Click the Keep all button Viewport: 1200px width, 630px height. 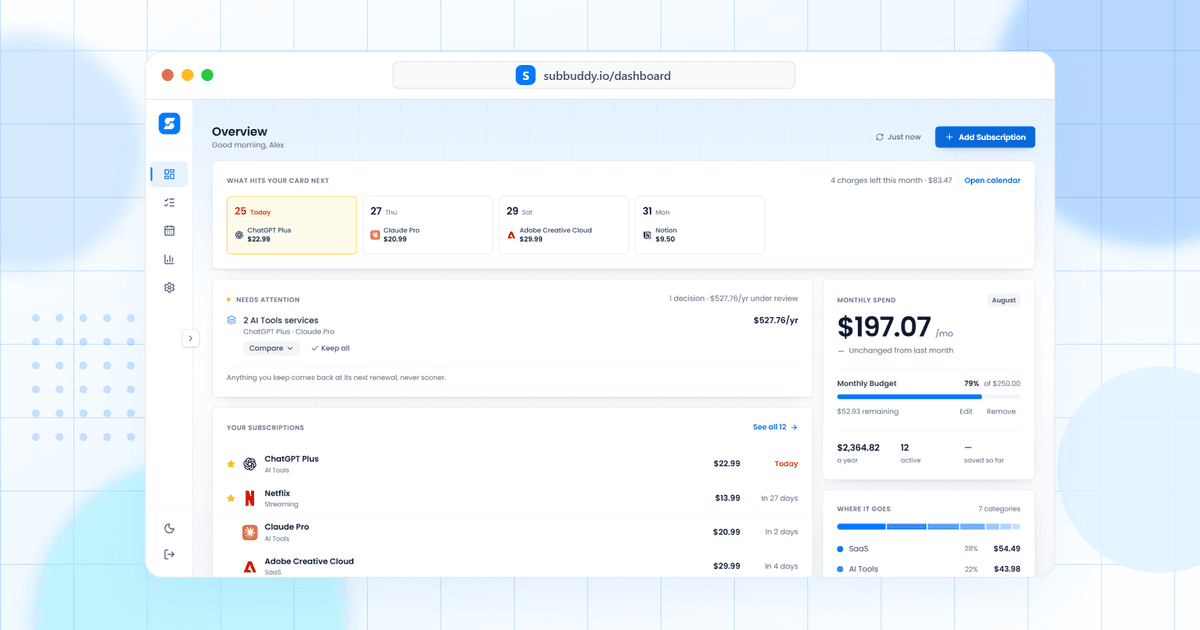click(x=330, y=348)
